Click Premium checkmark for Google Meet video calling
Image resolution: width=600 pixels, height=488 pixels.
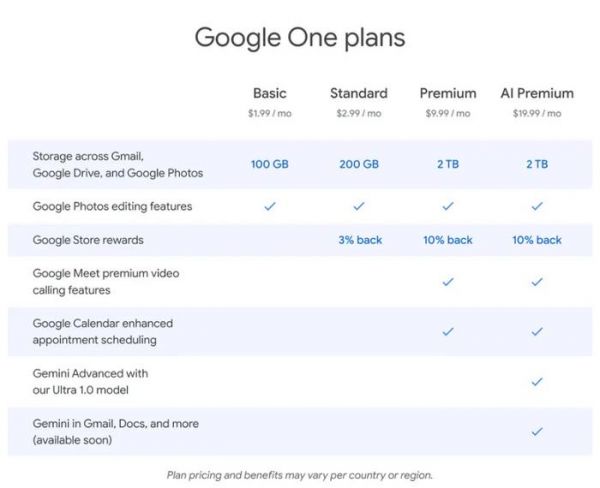point(447,282)
